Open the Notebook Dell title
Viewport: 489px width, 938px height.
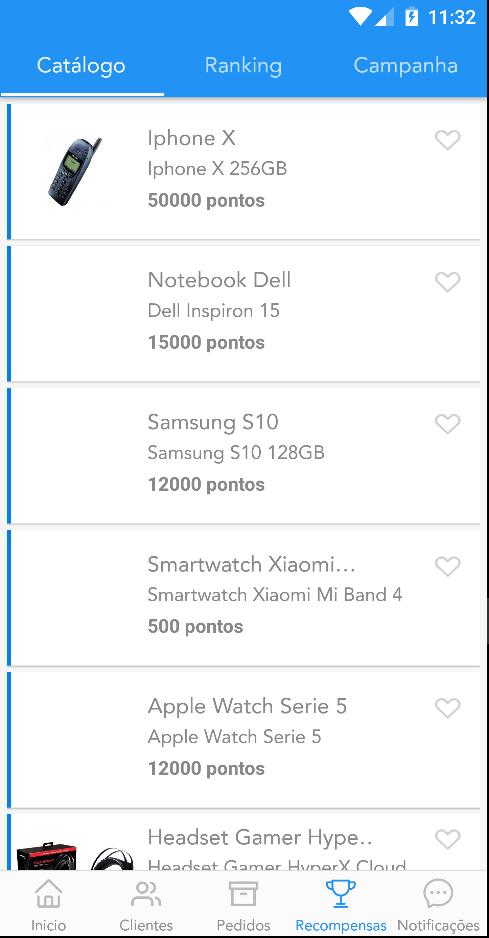[x=219, y=280]
